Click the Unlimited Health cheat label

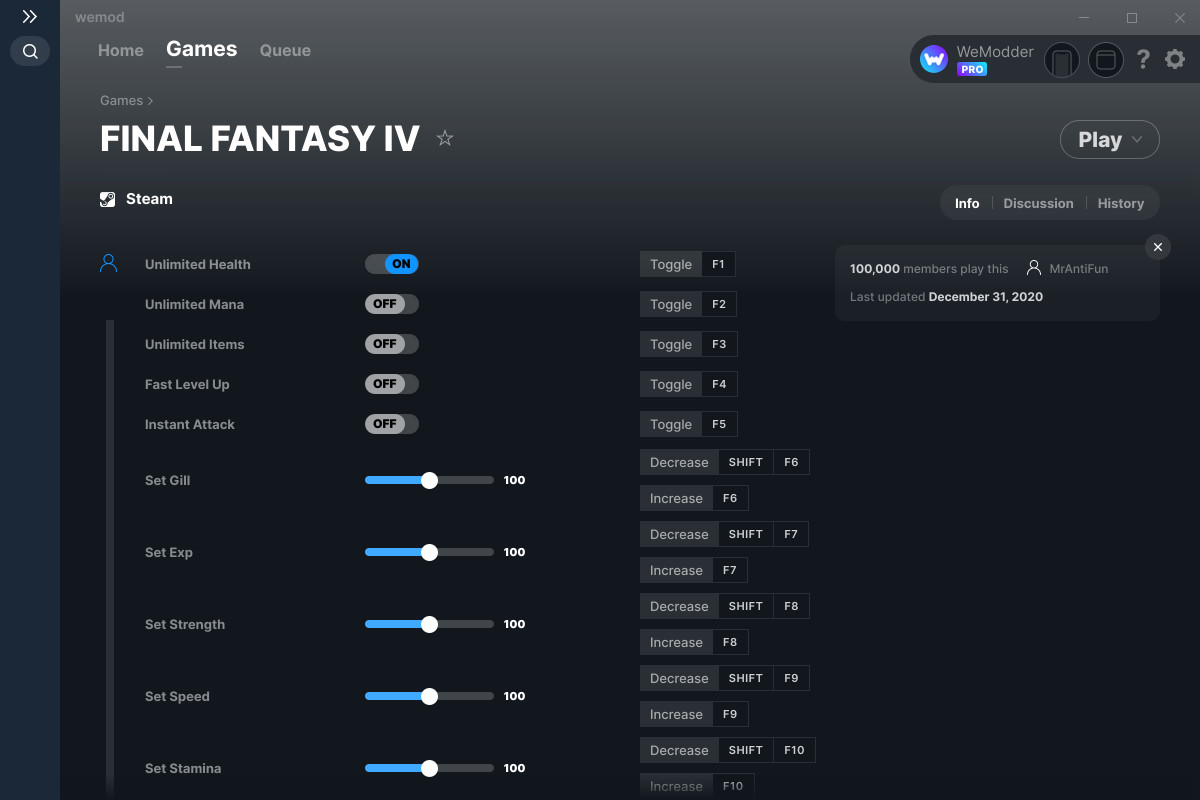click(x=198, y=264)
